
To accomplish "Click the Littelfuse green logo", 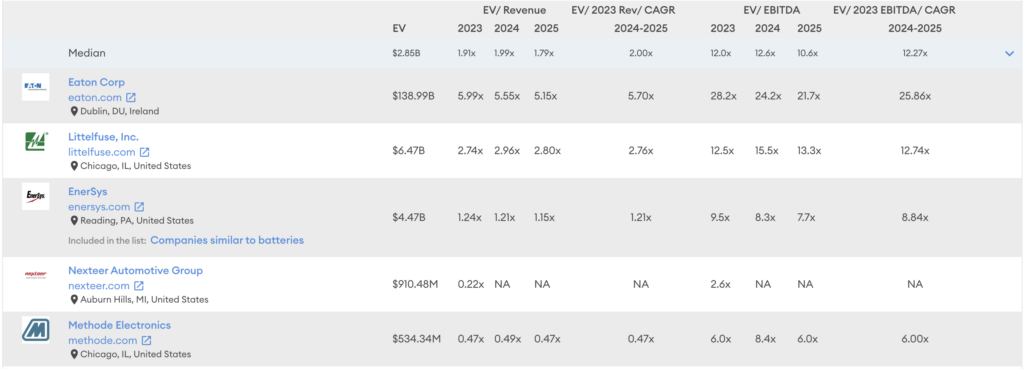I will pos(35,142).
